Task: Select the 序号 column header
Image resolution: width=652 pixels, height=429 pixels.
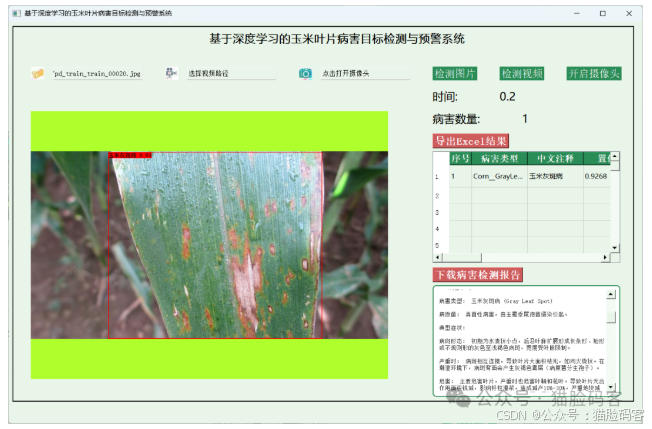Action: pyautogui.click(x=460, y=158)
